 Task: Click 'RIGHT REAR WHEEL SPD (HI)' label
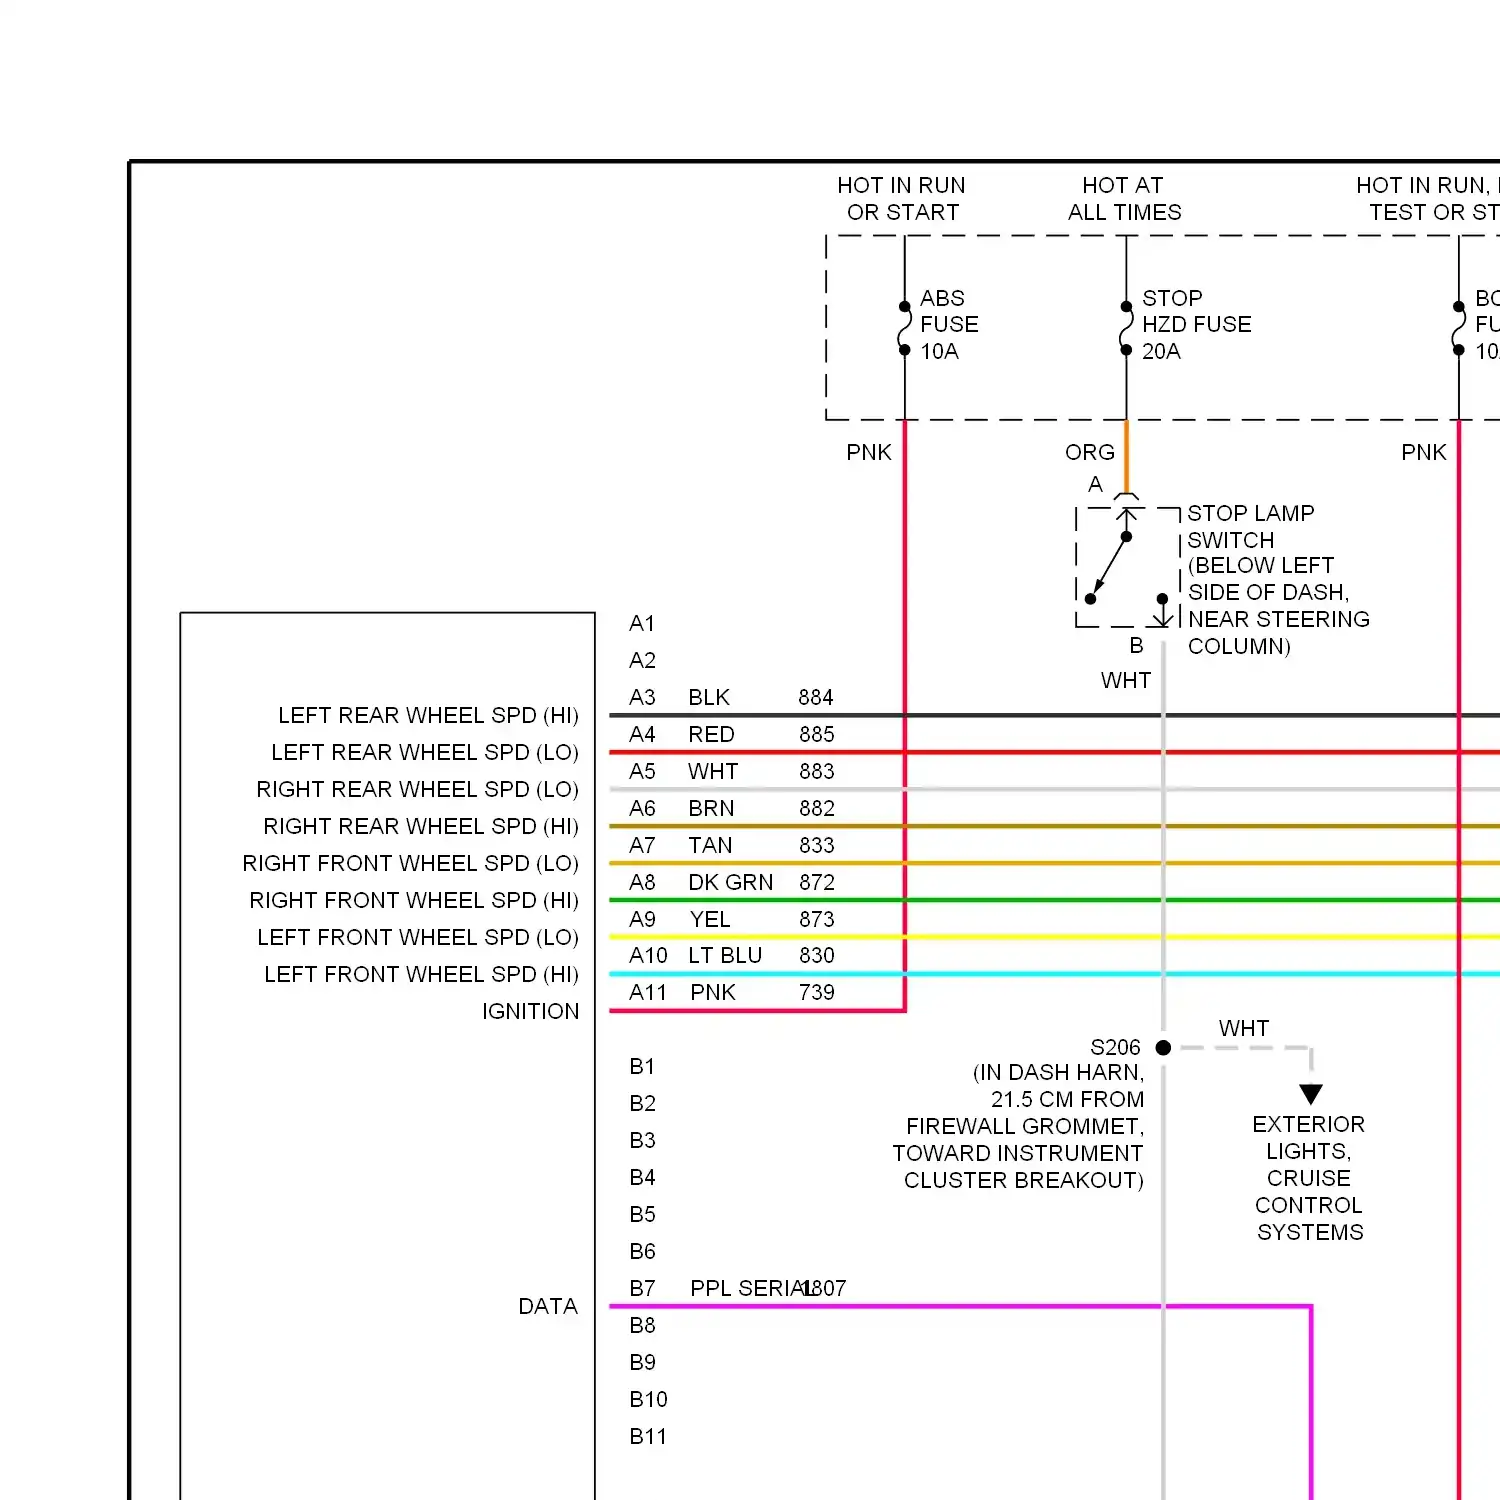pyautogui.click(x=421, y=827)
